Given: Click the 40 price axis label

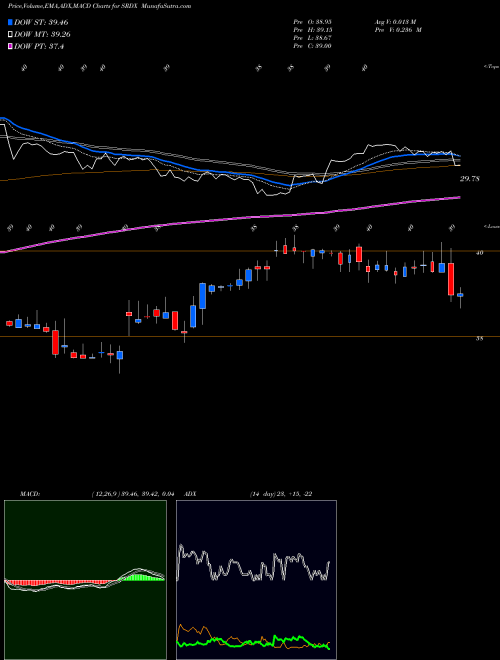Looking at the screenshot, I should [479, 253].
